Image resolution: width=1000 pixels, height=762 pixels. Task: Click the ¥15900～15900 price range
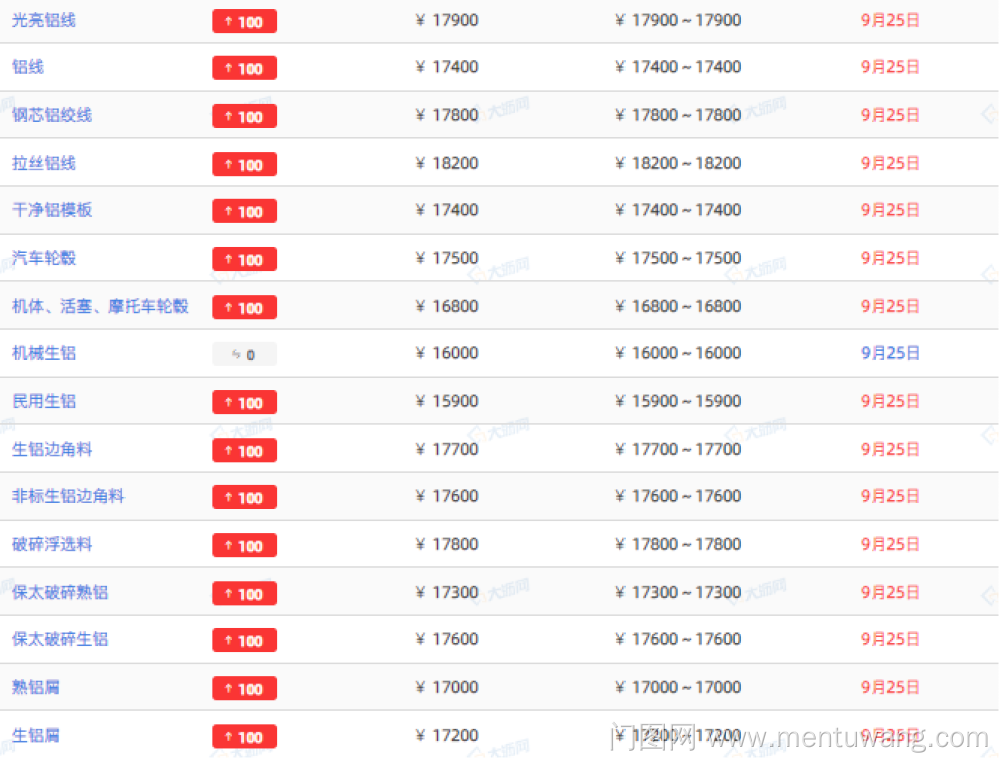coord(678,401)
